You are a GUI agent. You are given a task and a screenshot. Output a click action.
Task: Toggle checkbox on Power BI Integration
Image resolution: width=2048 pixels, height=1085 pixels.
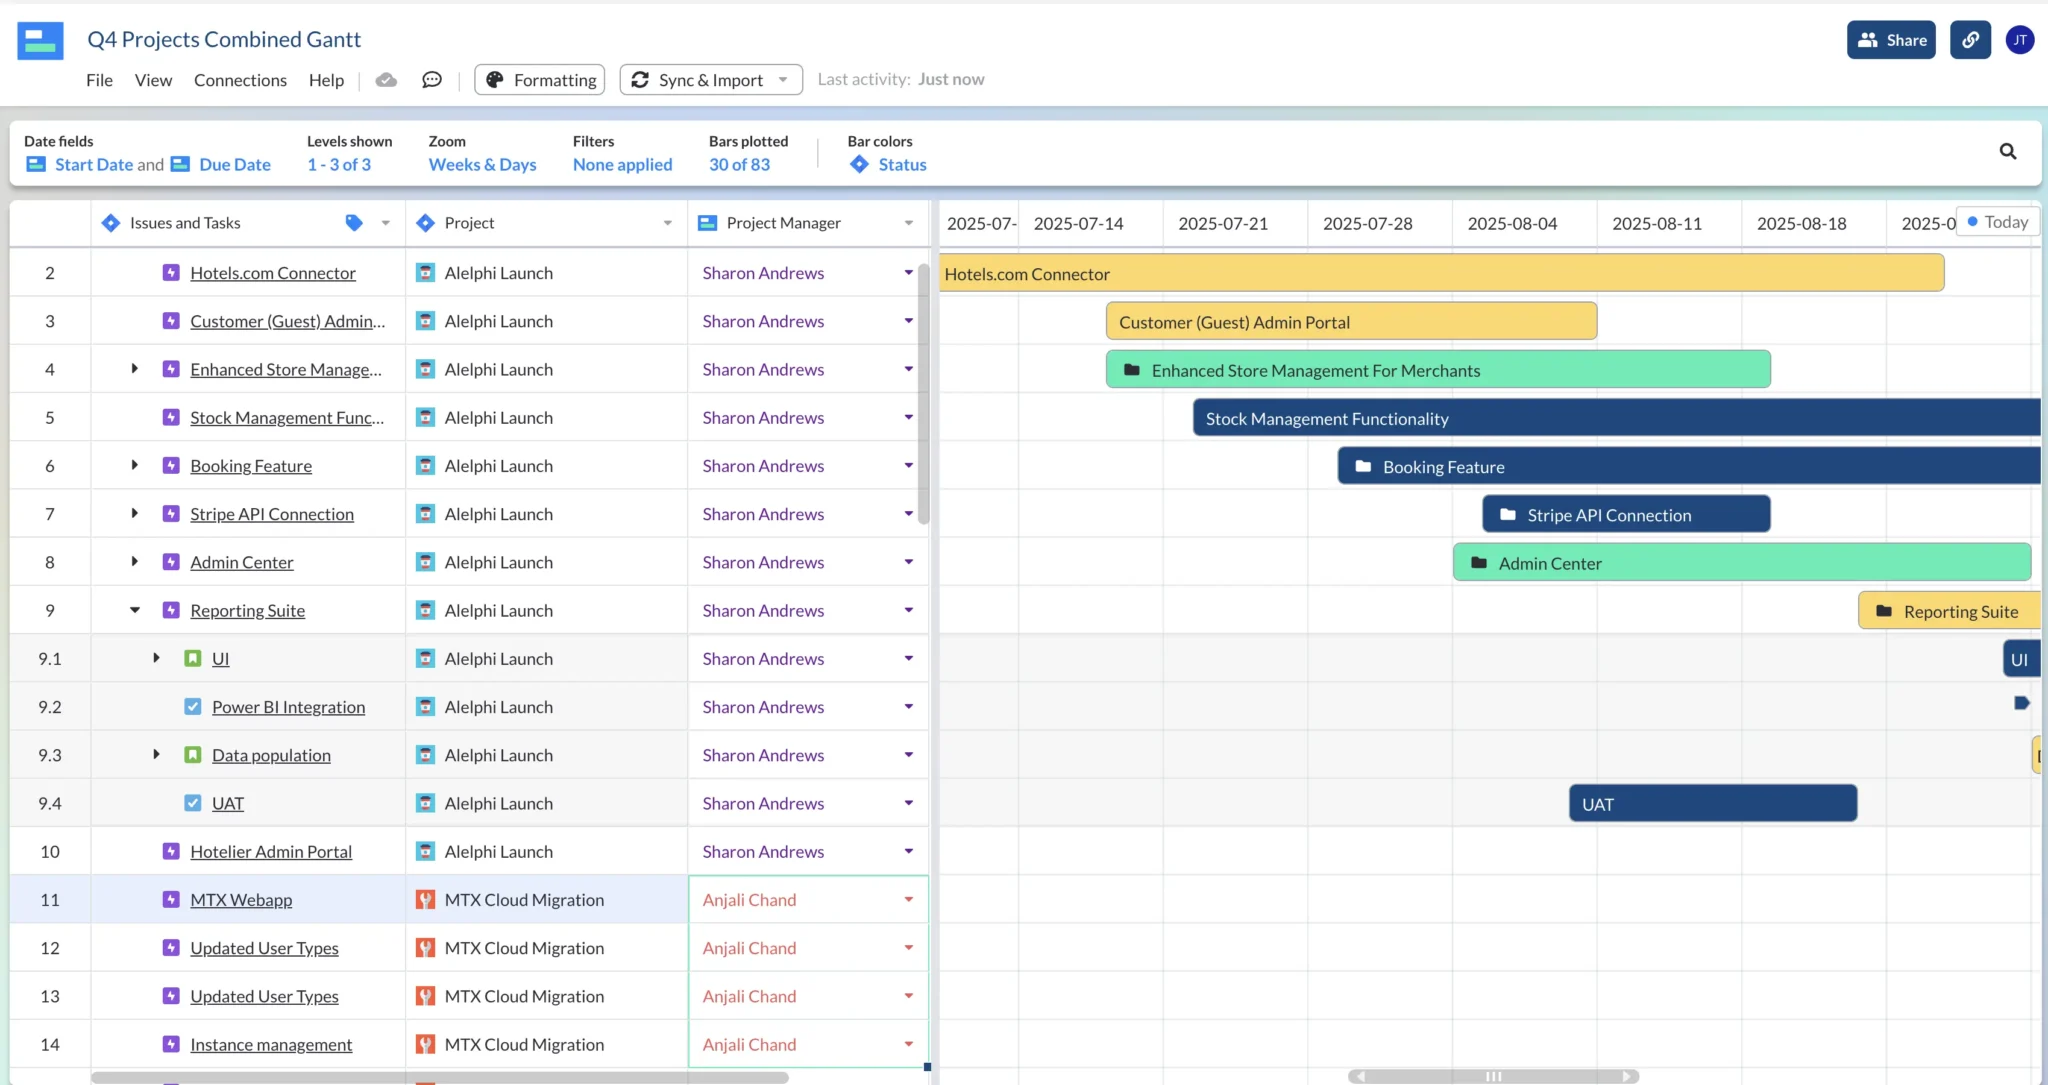[x=194, y=706]
